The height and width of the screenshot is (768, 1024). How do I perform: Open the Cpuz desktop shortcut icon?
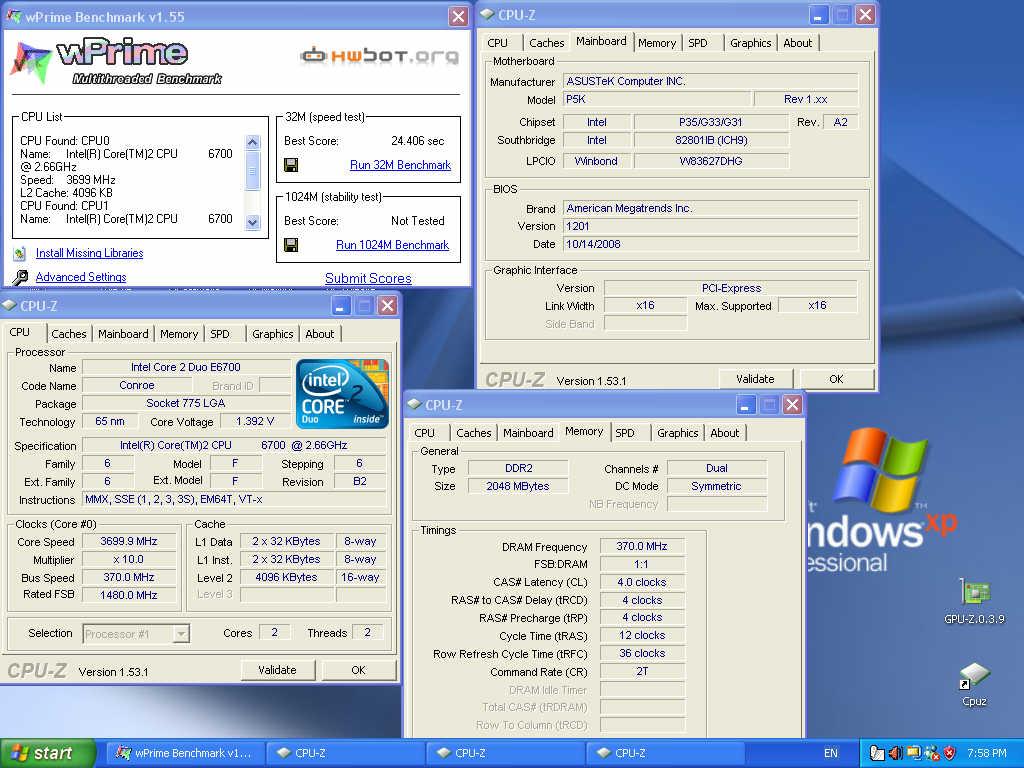[x=974, y=677]
